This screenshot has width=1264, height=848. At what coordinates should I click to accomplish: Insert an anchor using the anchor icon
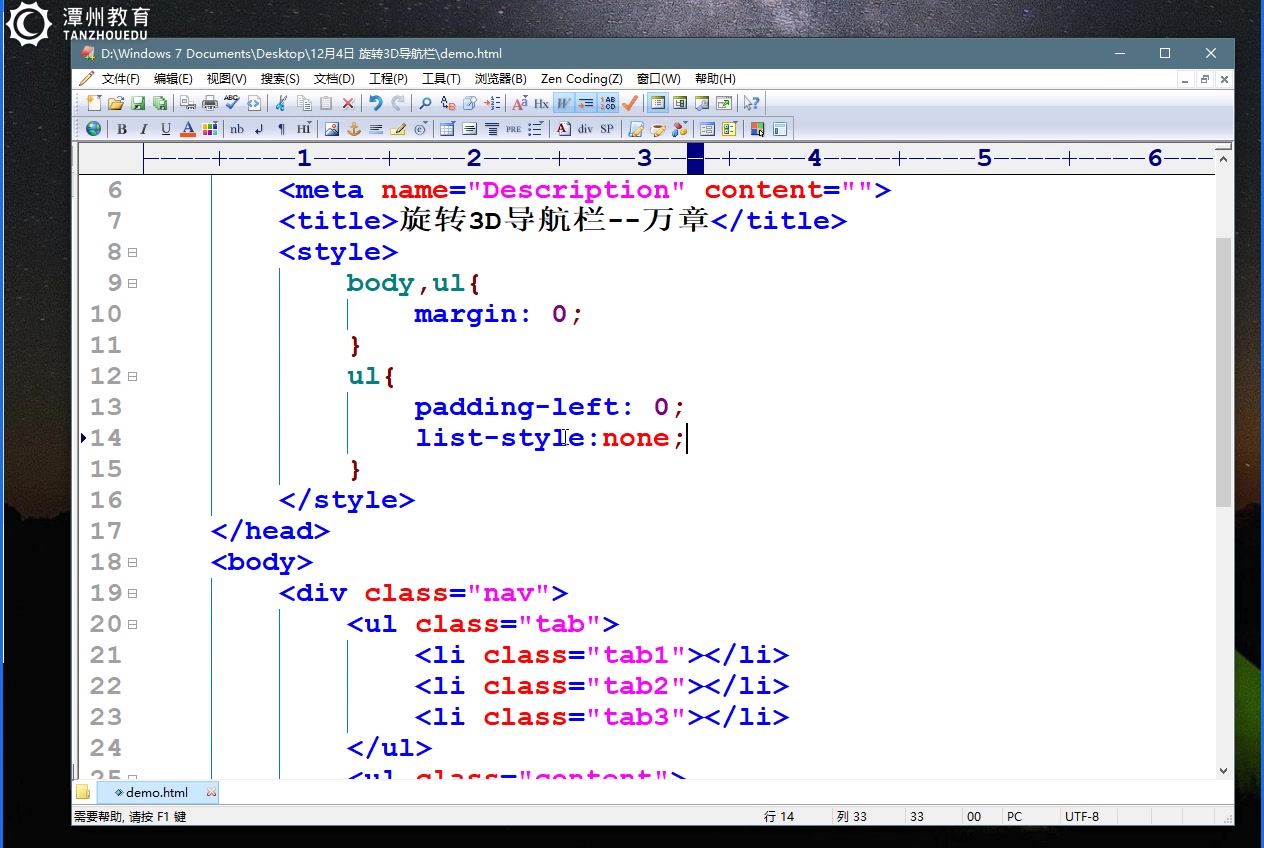point(355,128)
